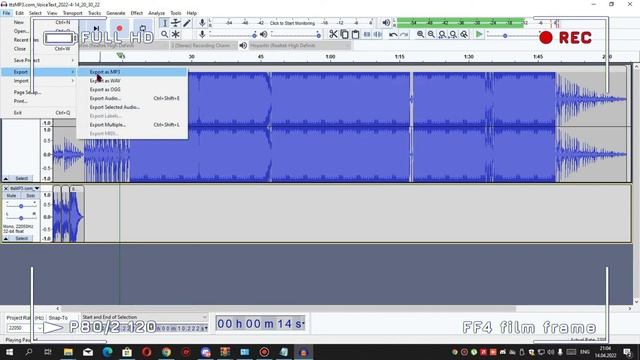Choose Export Selected Audio
The image size is (640, 360).
click(x=132, y=107)
